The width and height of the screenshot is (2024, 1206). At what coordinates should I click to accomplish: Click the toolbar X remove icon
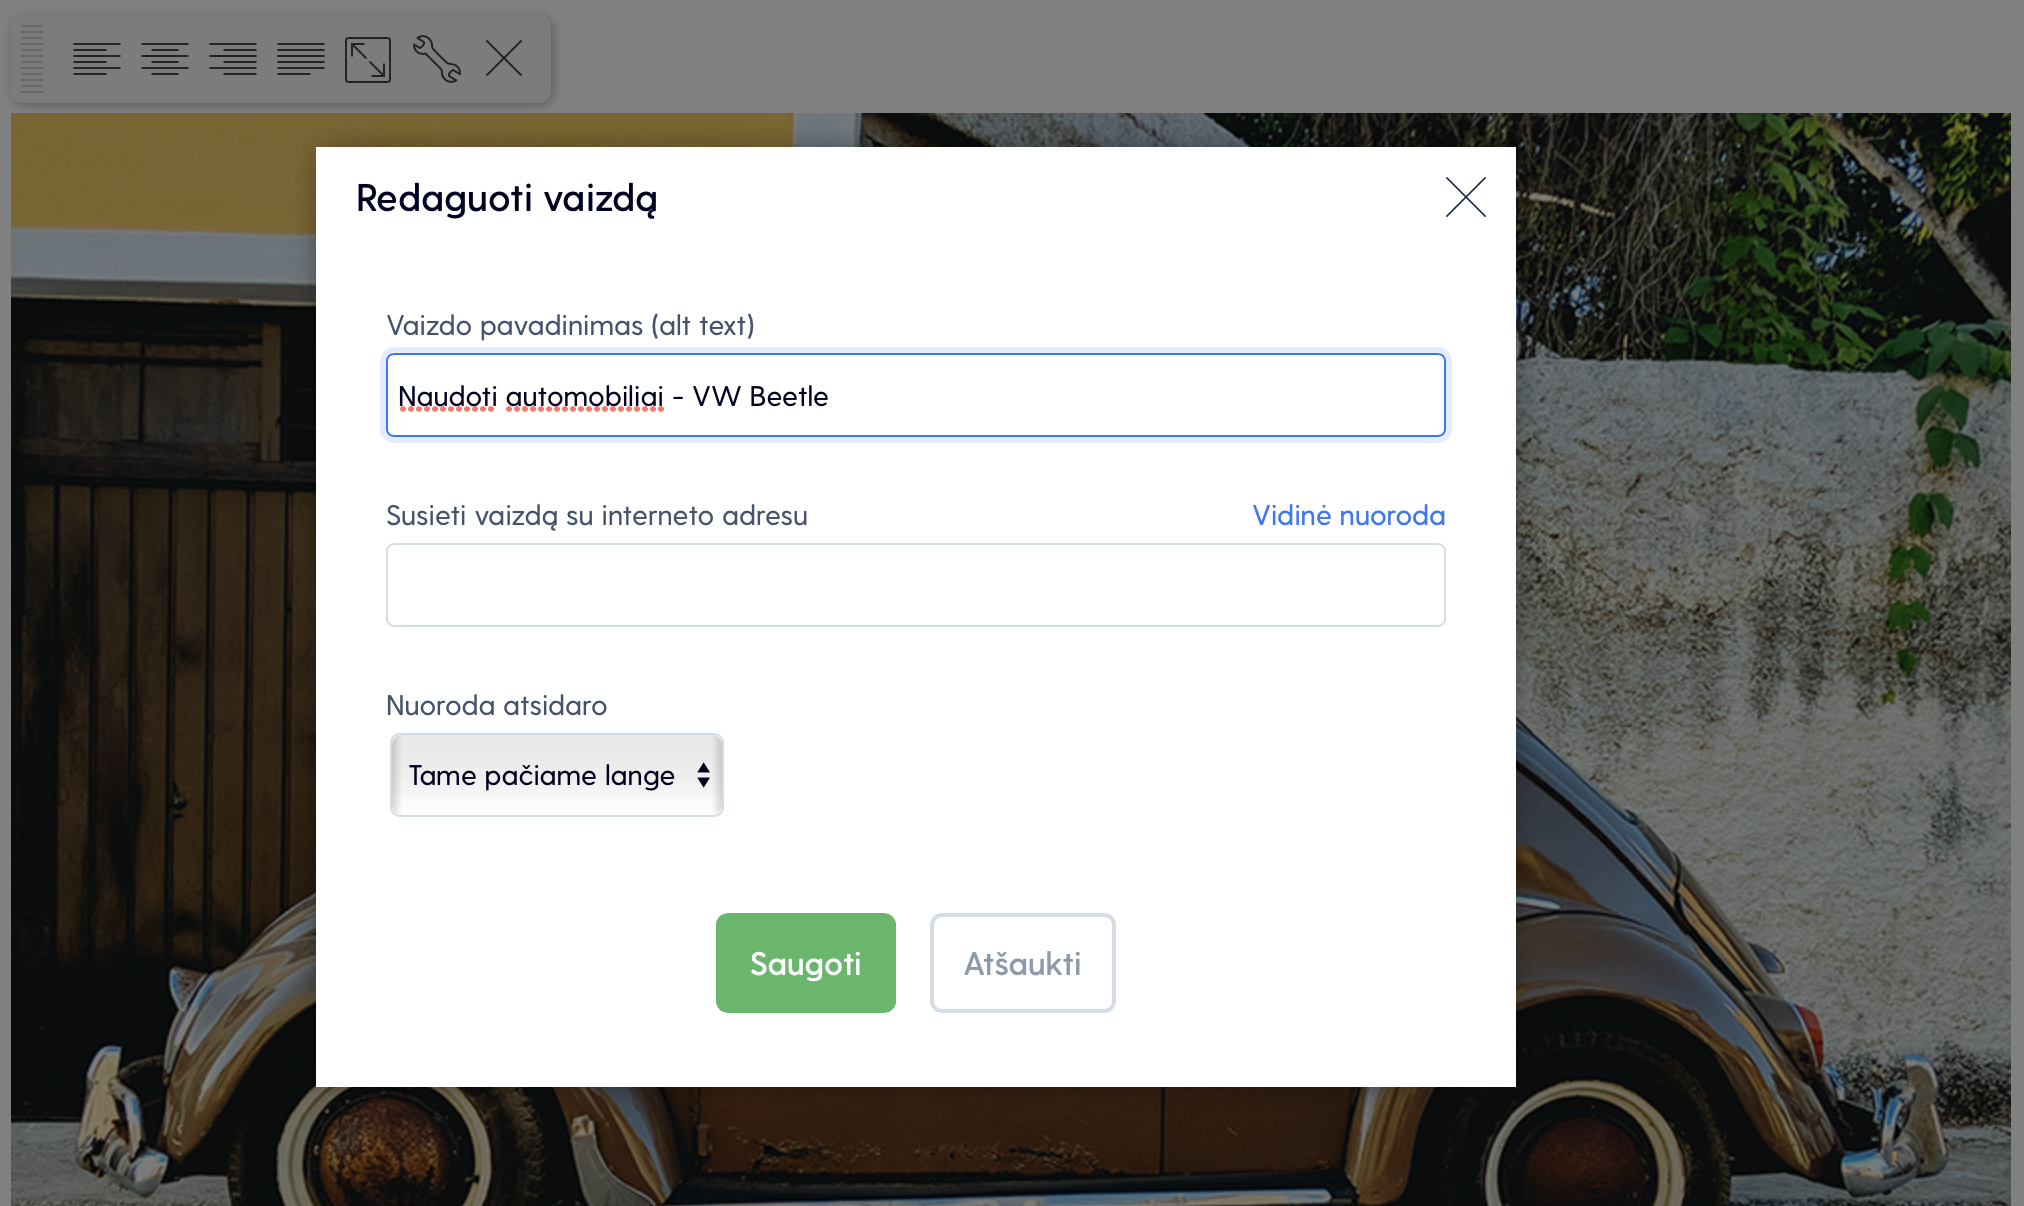[504, 58]
